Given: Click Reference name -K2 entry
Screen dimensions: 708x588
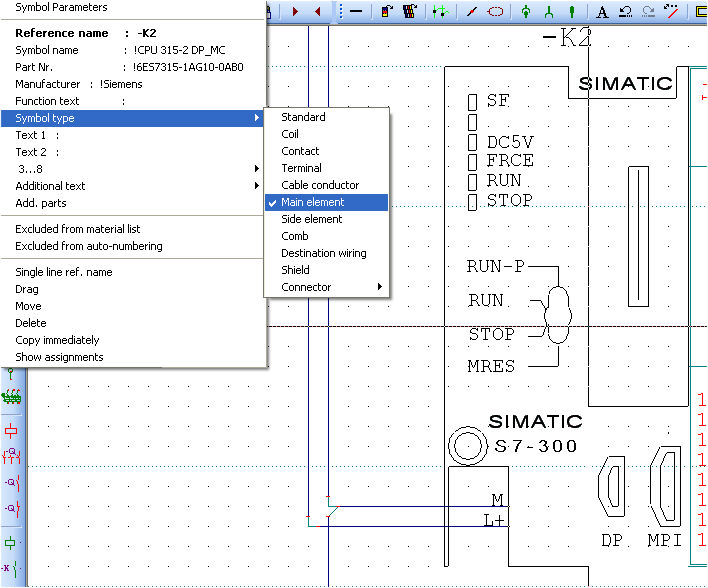Looking at the screenshot, I should pyautogui.click(x=132, y=33).
